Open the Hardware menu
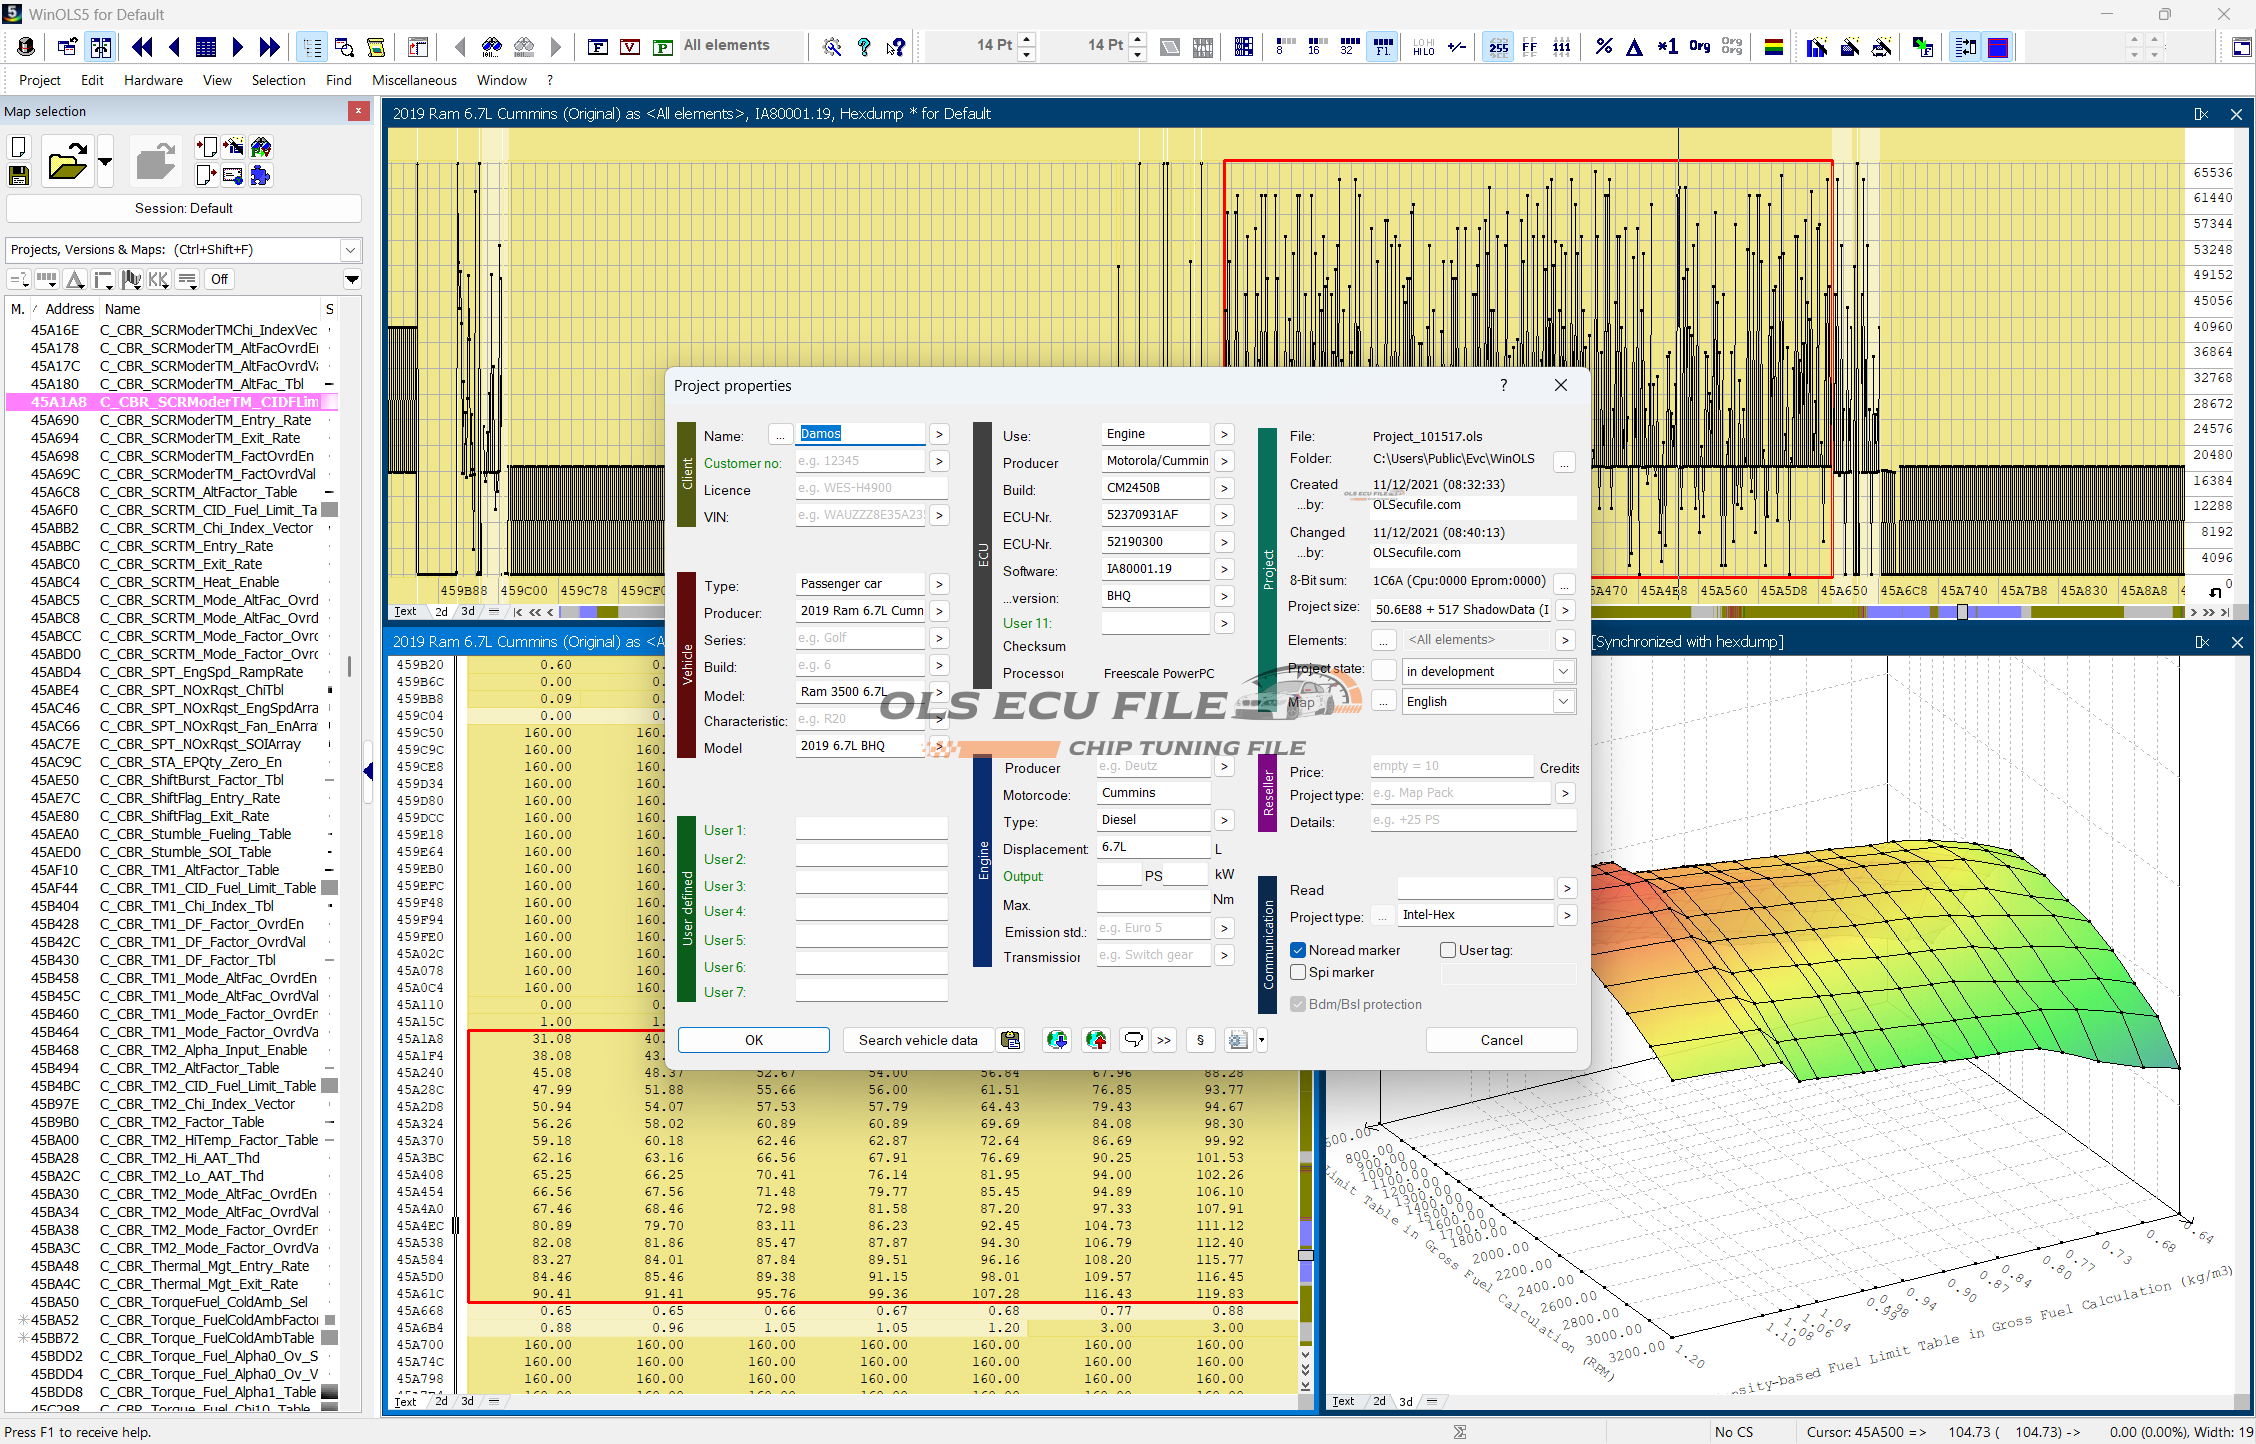 (x=153, y=80)
